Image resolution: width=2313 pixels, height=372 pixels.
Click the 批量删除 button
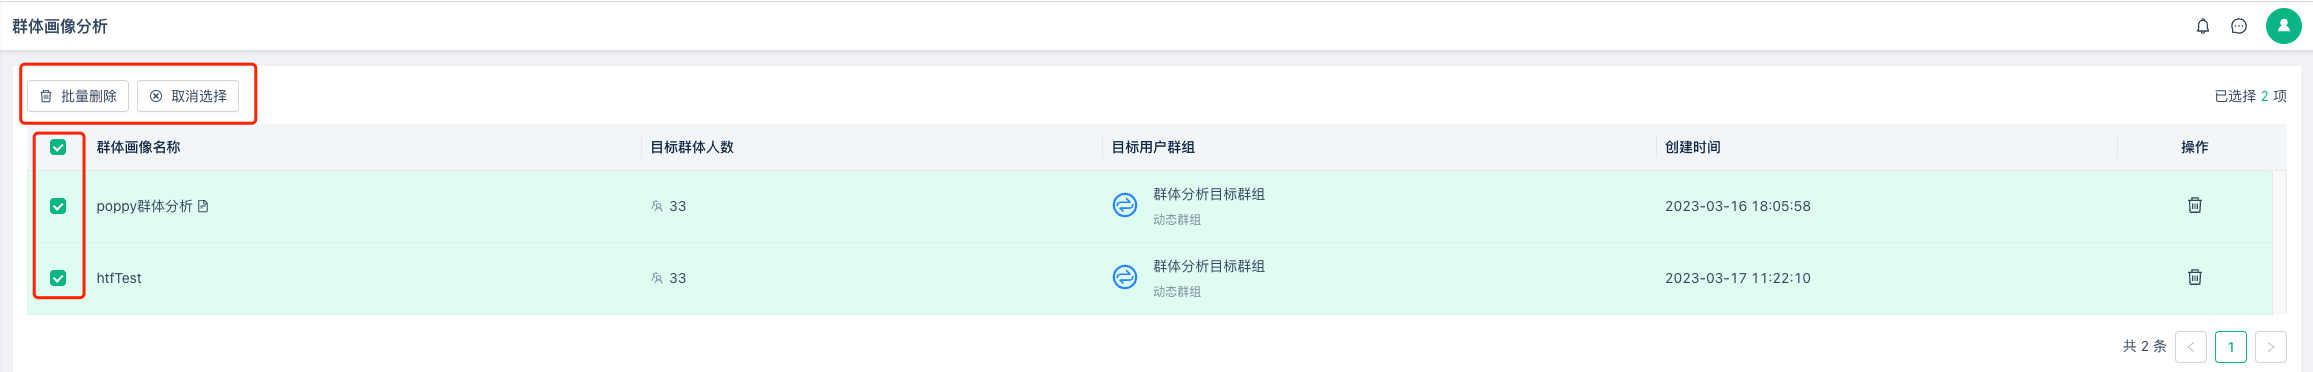click(78, 96)
